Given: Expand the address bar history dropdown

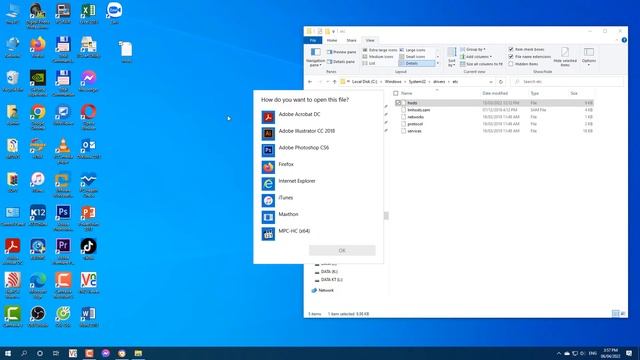Looking at the screenshot, I should tap(491, 82).
